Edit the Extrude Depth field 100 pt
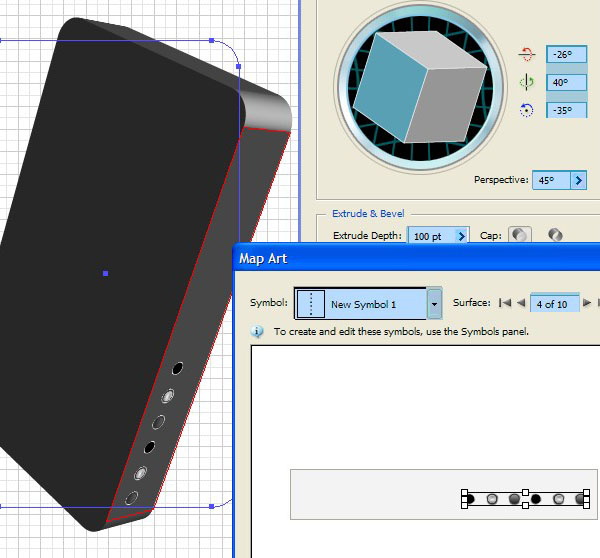Viewport: 600px width, 558px height. coord(430,236)
